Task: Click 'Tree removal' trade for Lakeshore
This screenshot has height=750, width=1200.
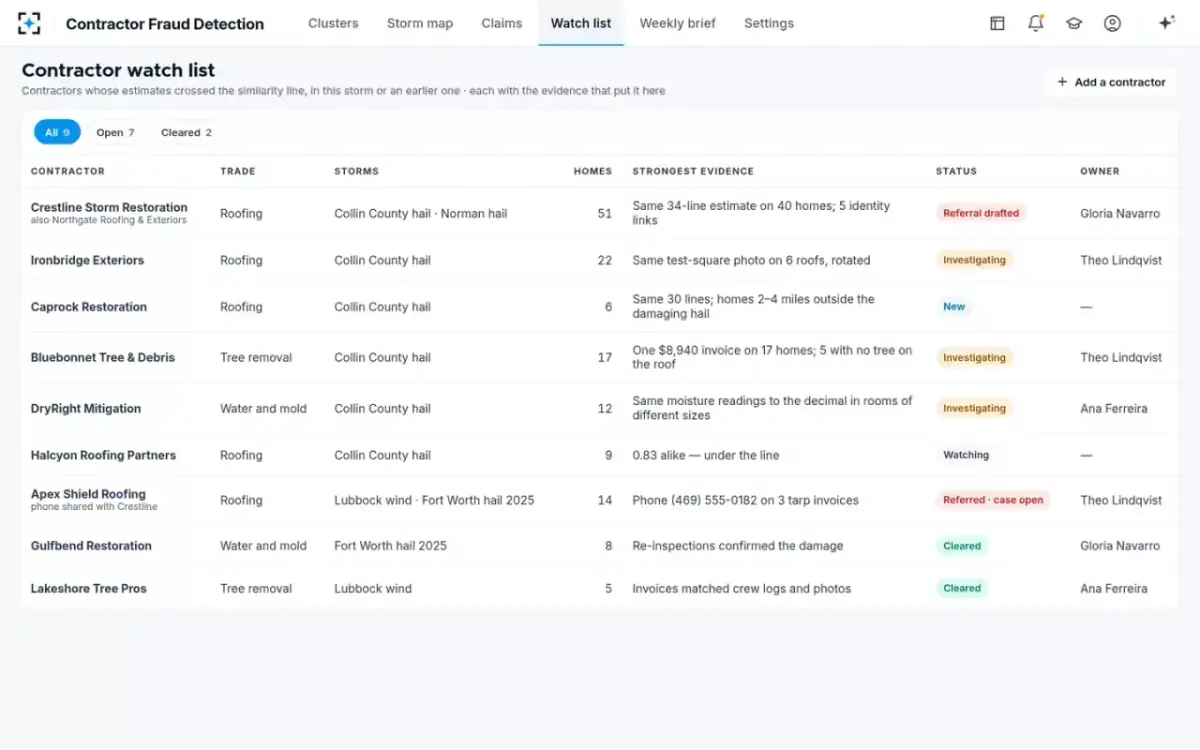Action: (x=256, y=588)
